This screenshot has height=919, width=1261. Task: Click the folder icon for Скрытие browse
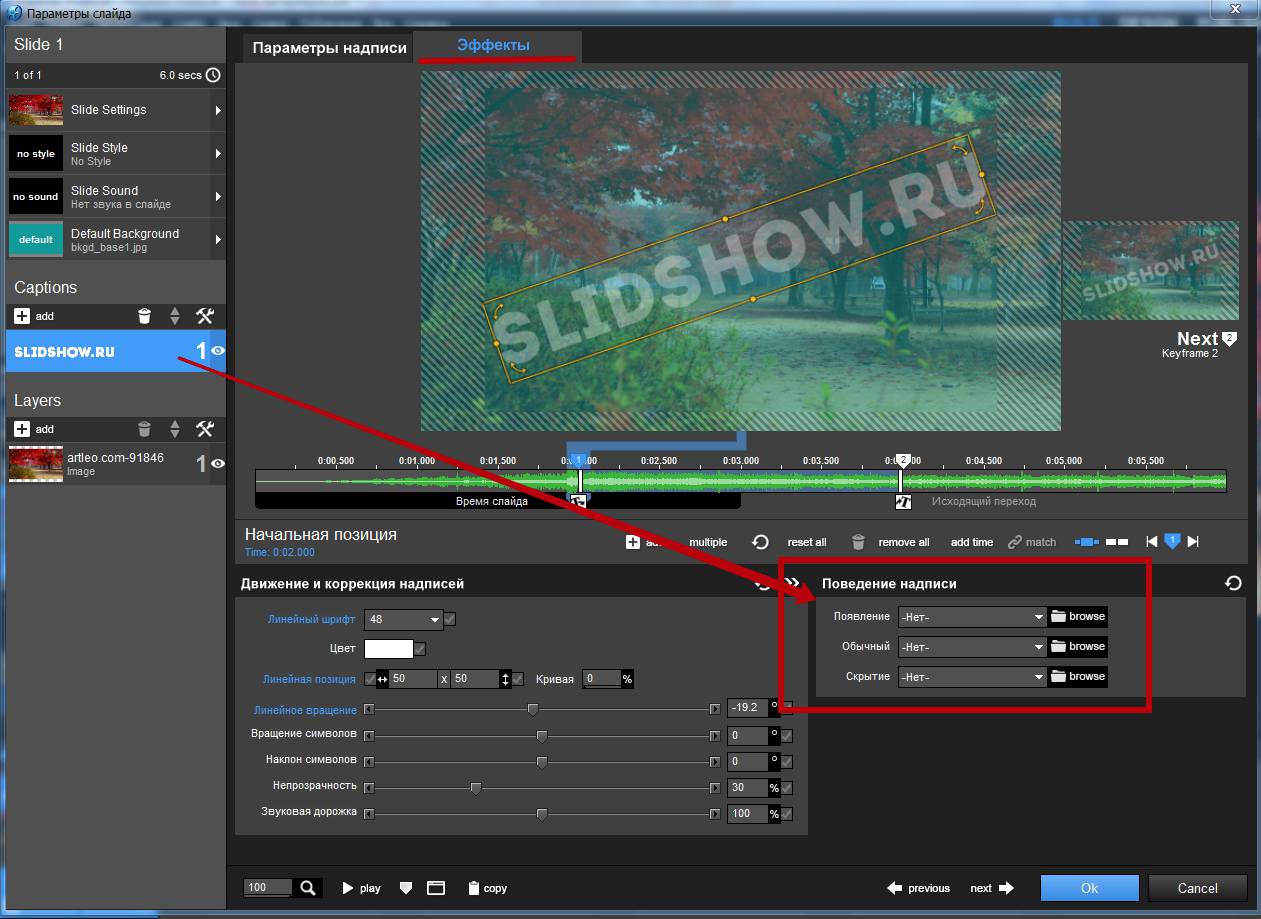[1058, 676]
